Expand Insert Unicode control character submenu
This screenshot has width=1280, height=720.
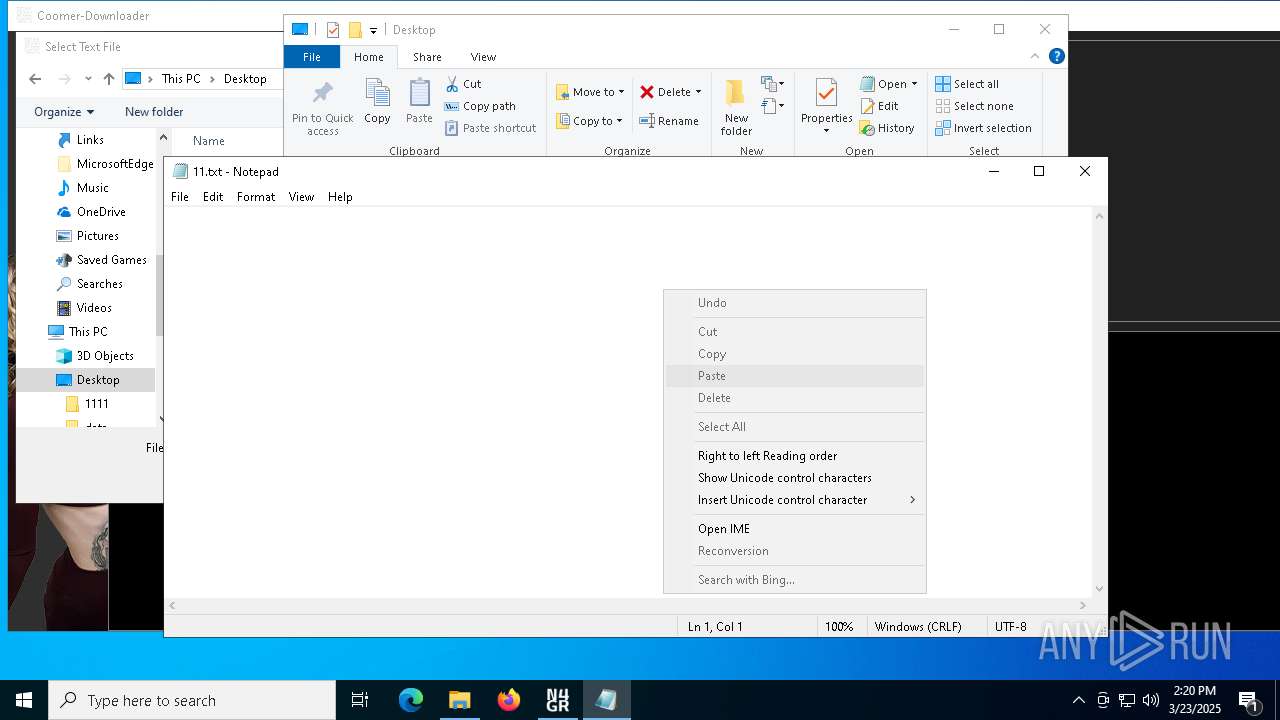coord(795,500)
